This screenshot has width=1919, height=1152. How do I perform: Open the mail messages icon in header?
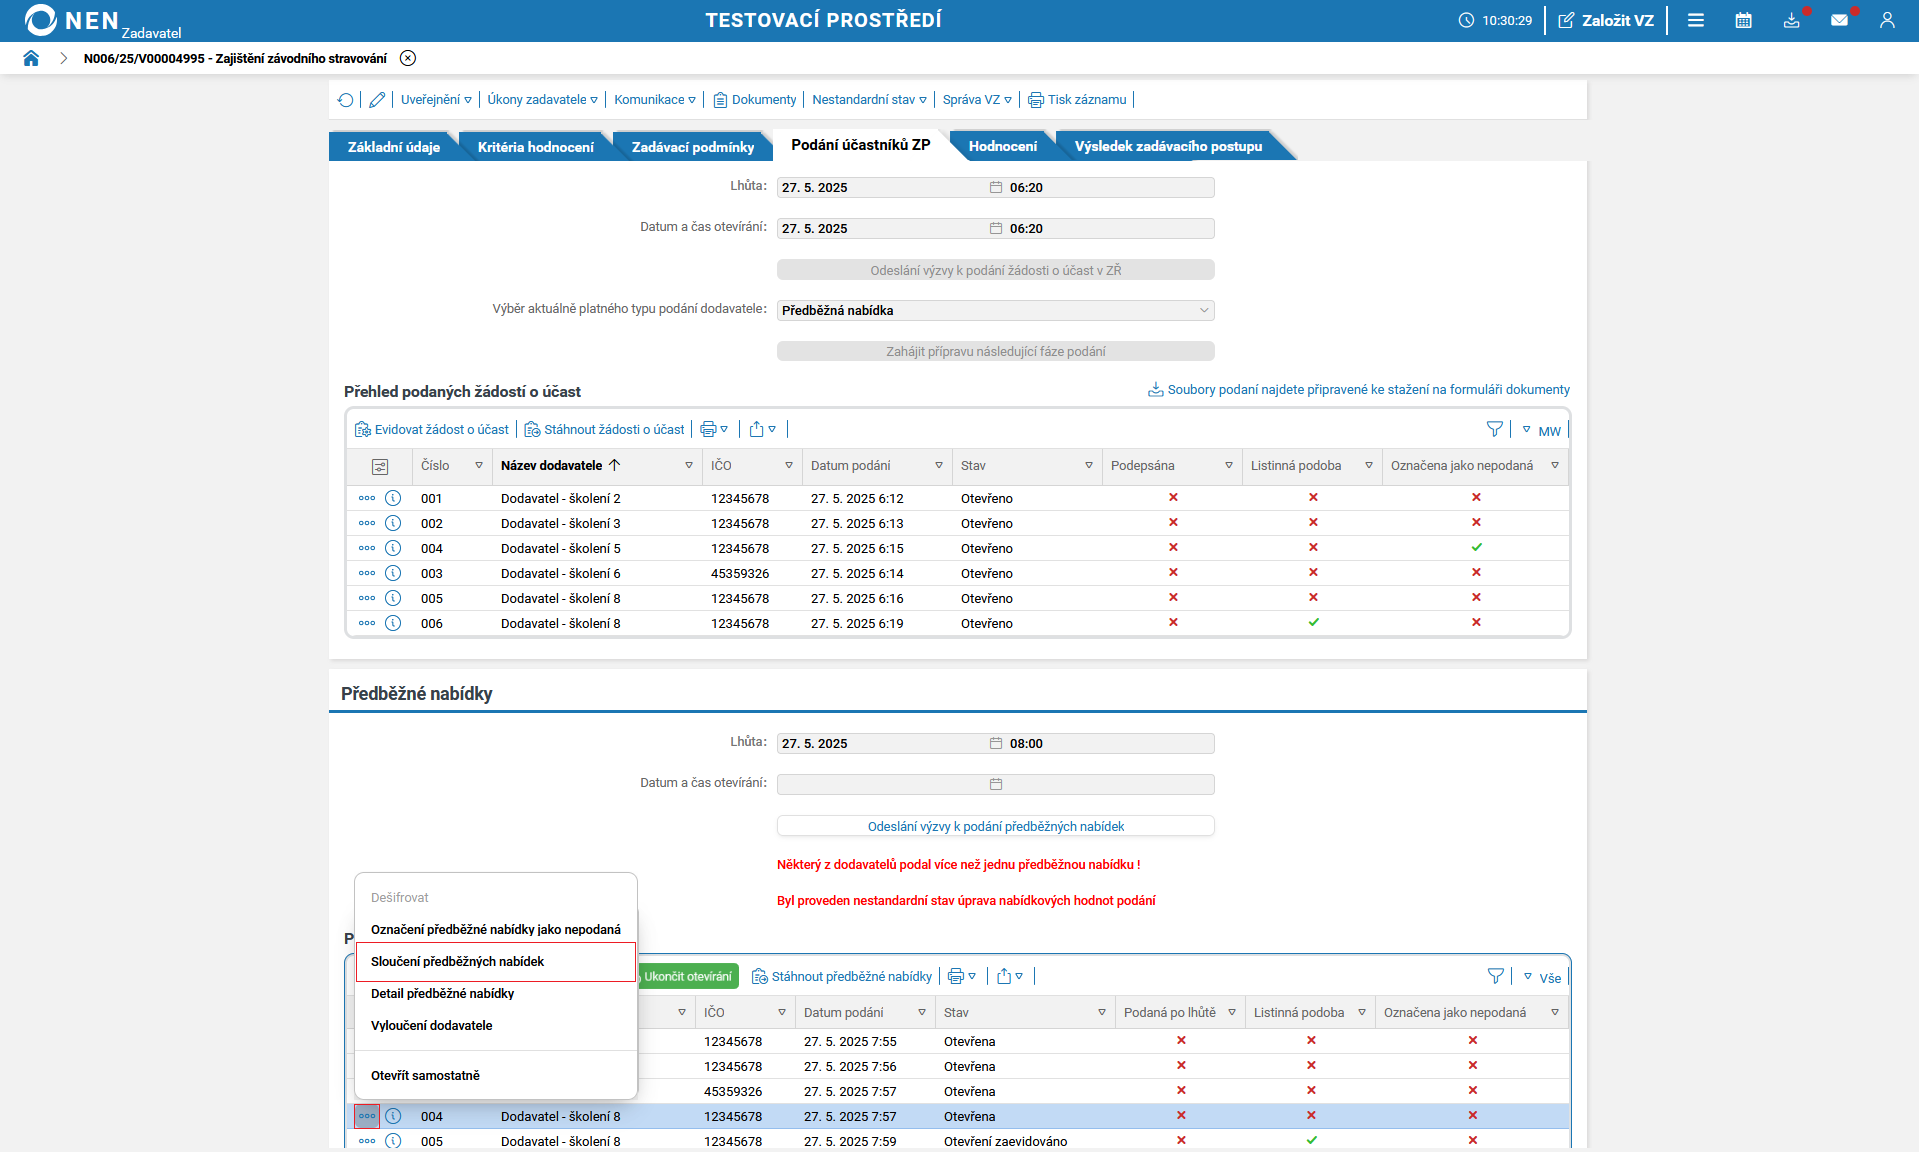[x=1839, y=20]
